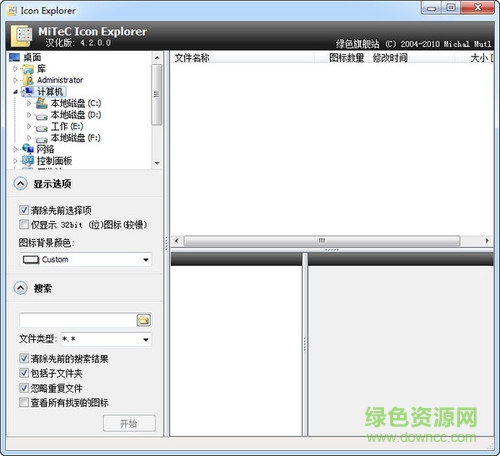Collapse the 搜索 section chevron

pyautogui.click(x=21, y=288)
